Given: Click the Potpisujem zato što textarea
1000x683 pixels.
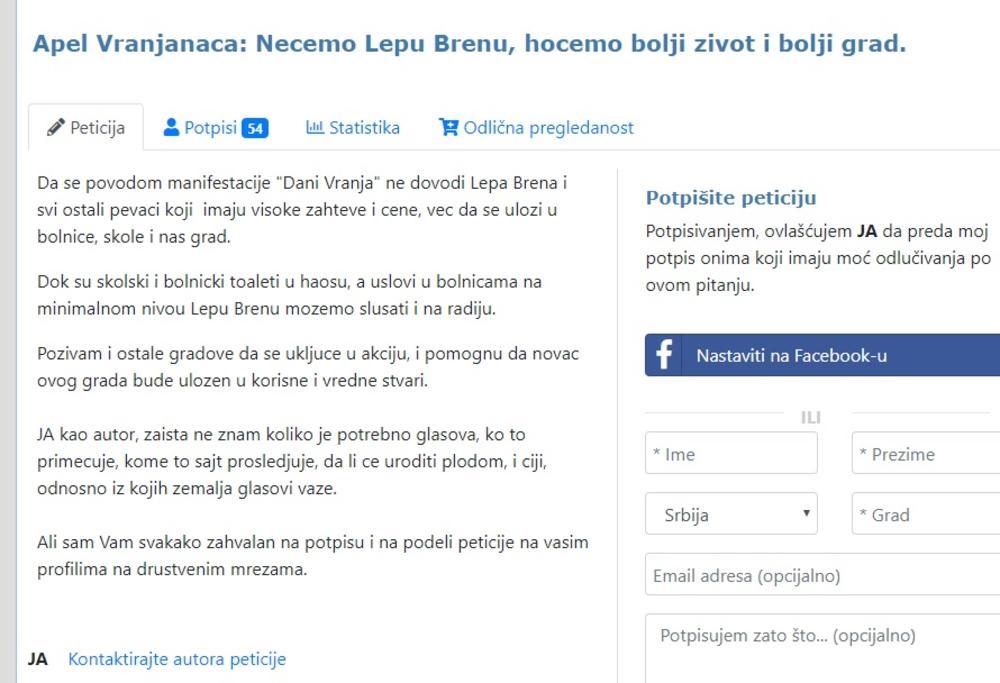Looking at the screenshot, I should coord(822,648).
